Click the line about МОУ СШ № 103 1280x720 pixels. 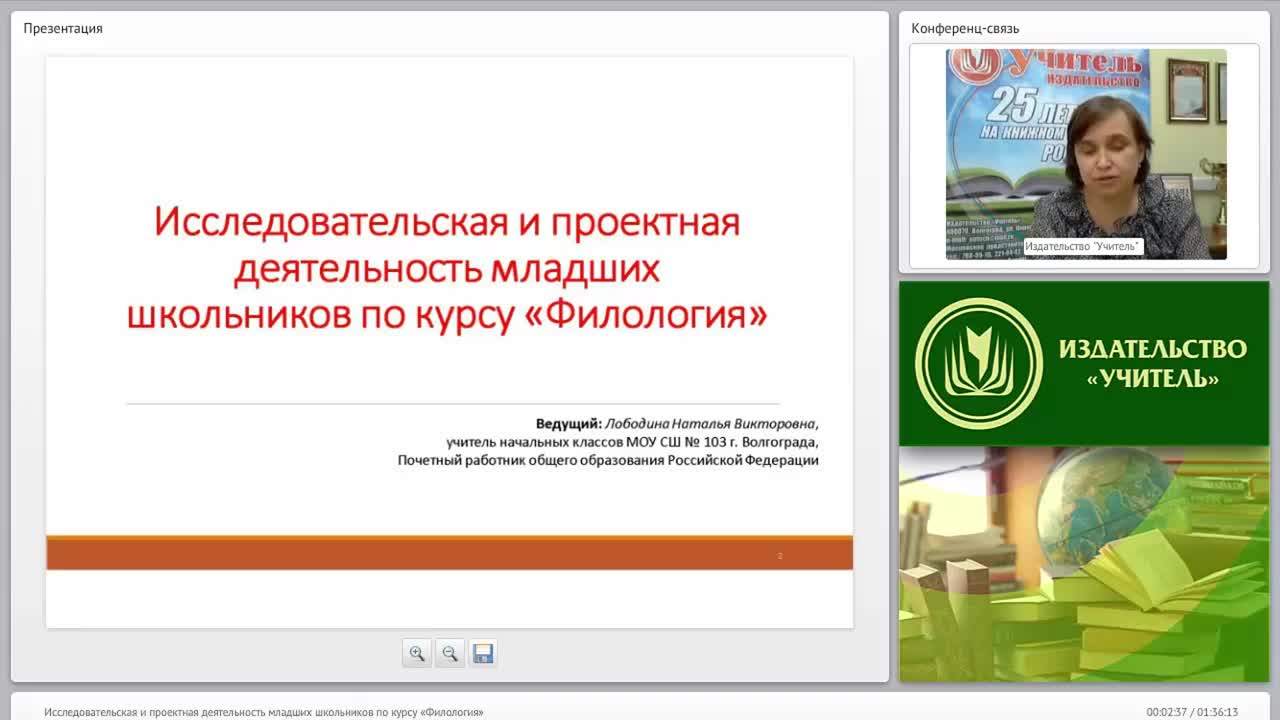click(632, 441)
